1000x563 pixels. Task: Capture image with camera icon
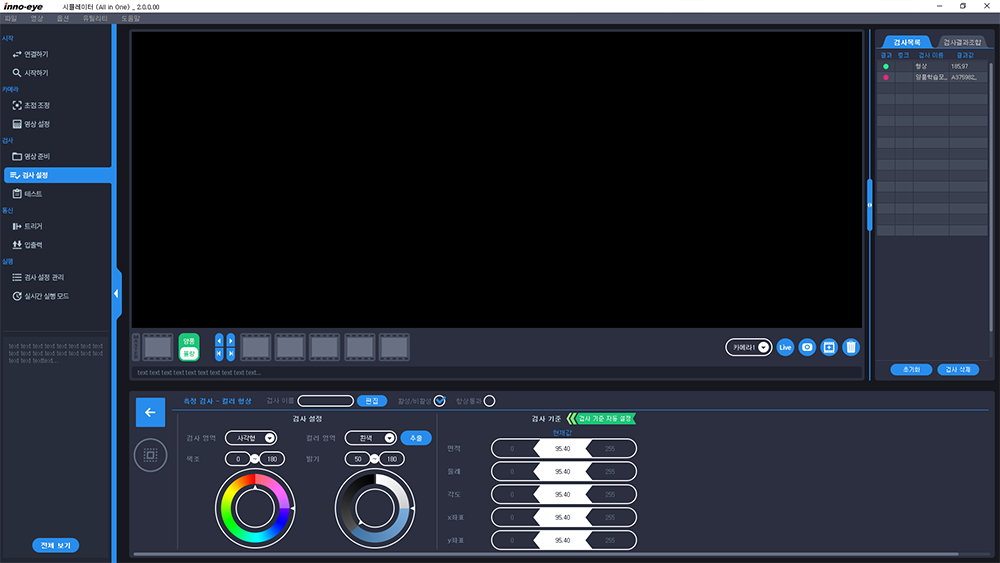click(807, 347)
